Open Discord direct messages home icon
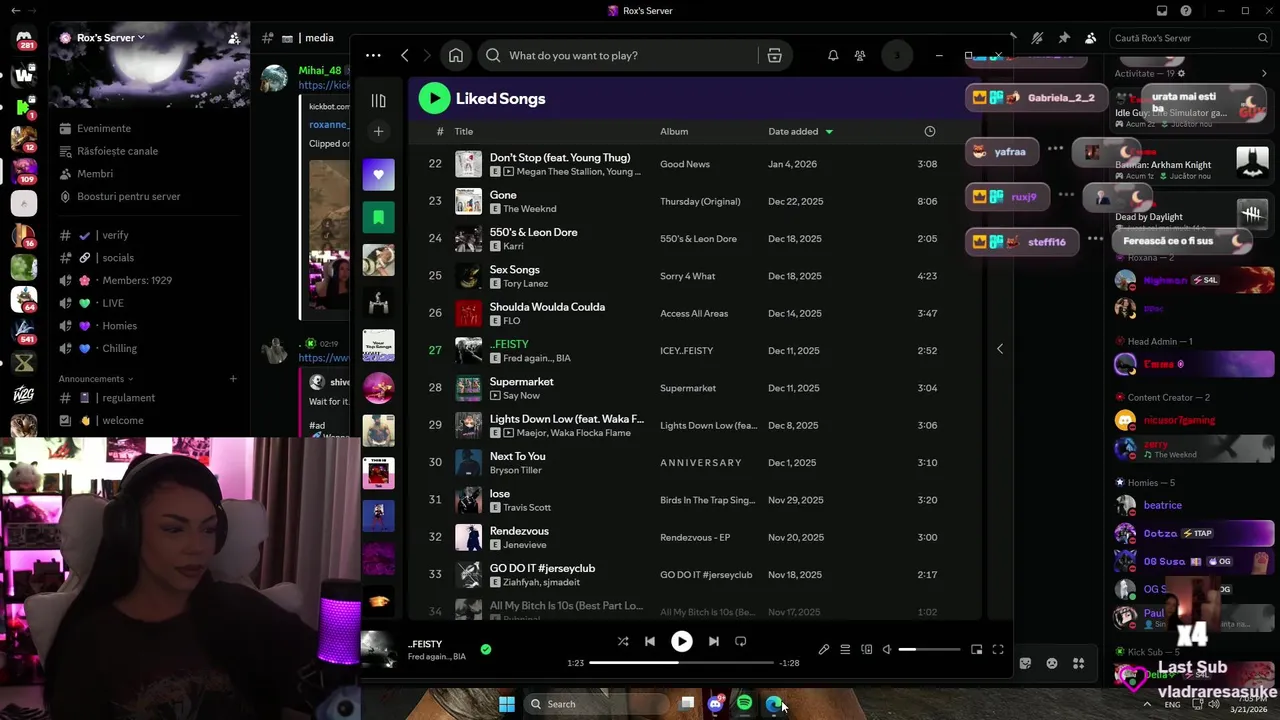 (24, 40)
